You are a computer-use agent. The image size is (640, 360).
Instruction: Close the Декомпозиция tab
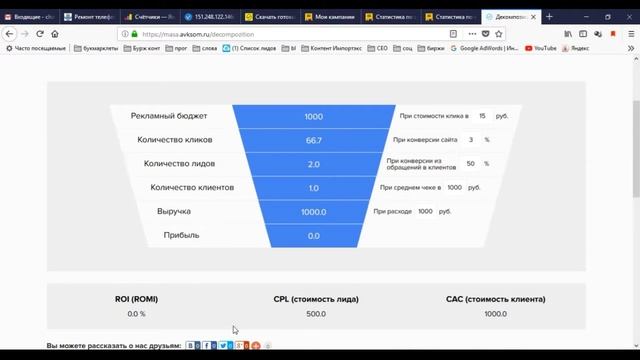(533, 17)
